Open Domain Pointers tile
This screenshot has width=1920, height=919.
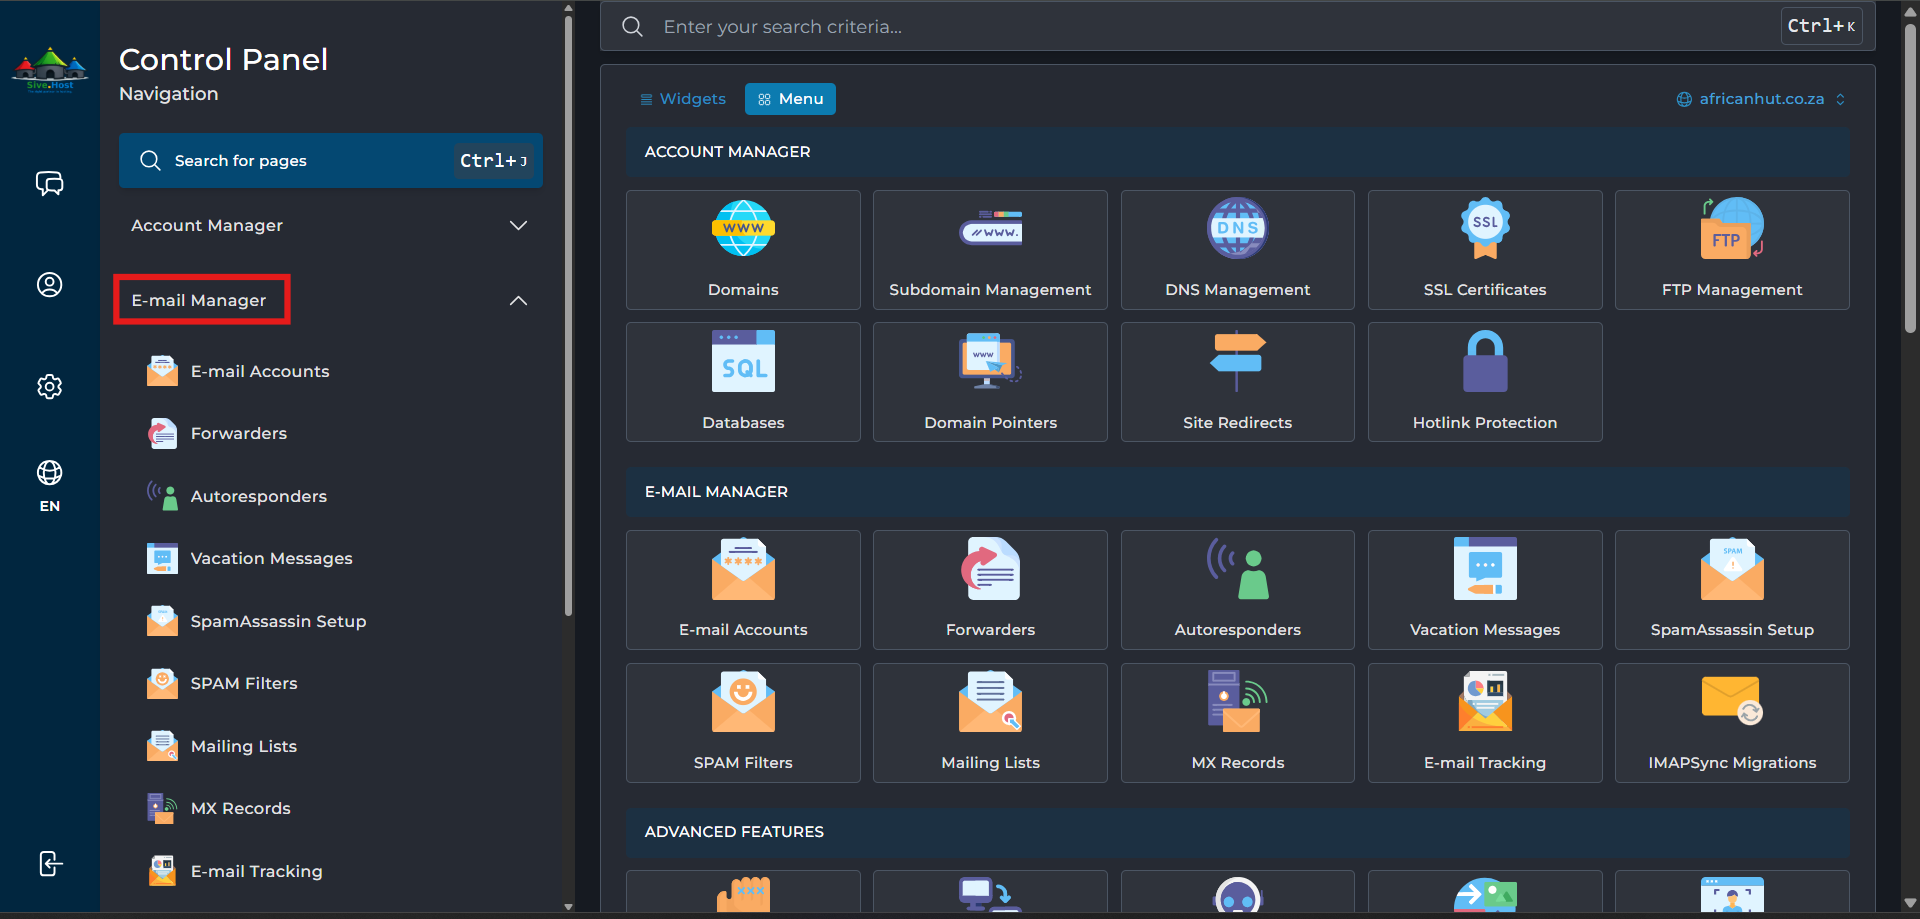point(990,382)
